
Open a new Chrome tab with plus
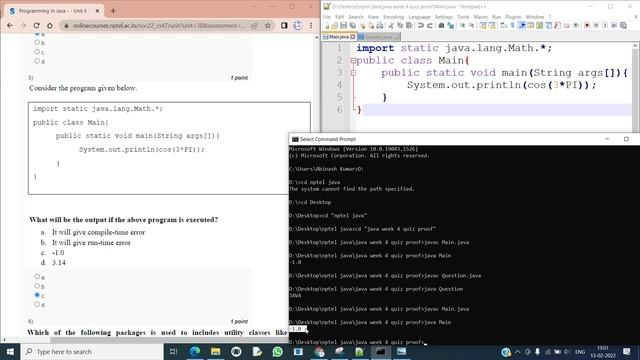click(113, 11)
